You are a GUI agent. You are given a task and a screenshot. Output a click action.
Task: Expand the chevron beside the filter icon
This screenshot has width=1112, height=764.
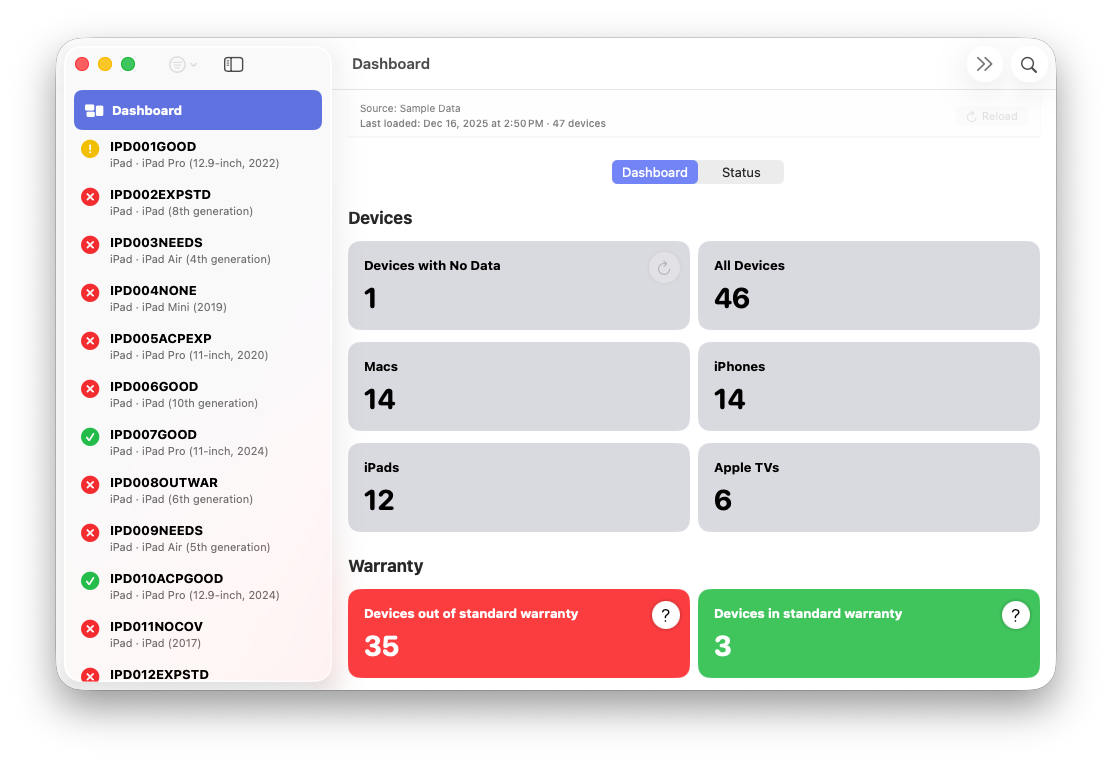point(193,64)
